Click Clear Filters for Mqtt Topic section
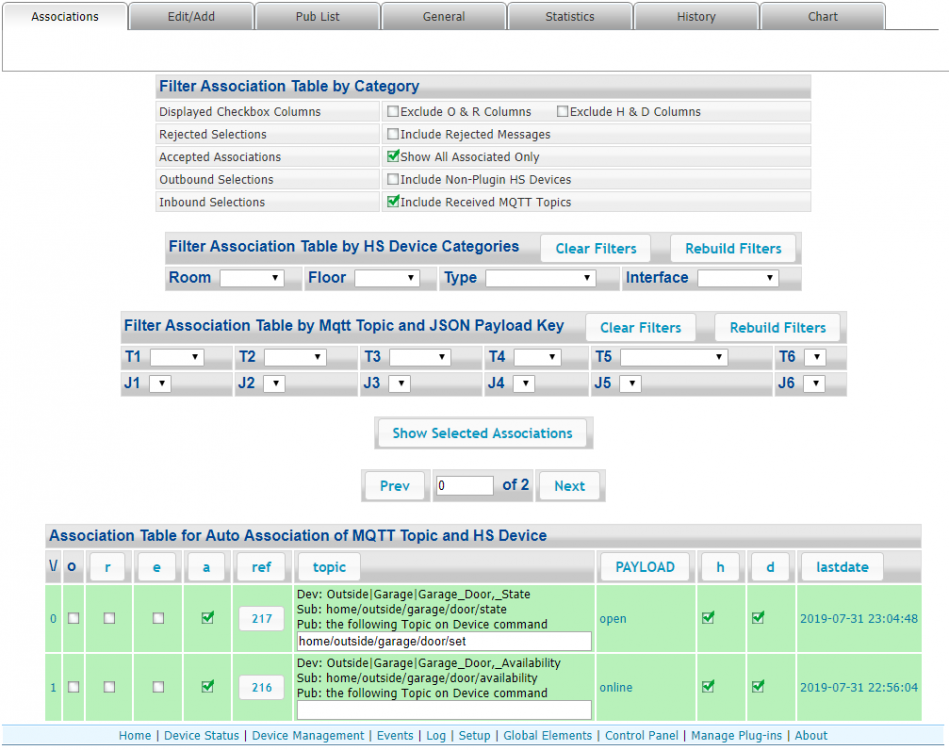This screenshot has height=750, width=949. click(x=640, y=328)
